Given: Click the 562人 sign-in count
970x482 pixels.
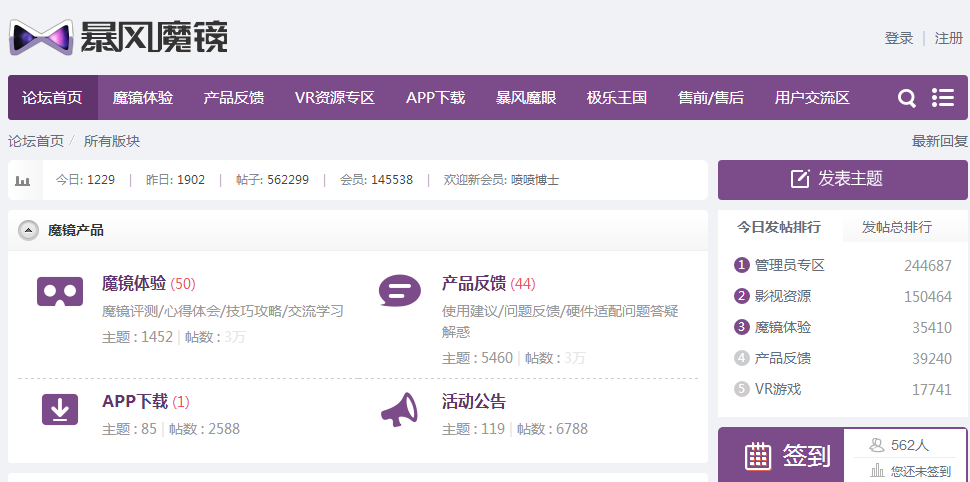Looking at the screenshot, I should (910, 445).
